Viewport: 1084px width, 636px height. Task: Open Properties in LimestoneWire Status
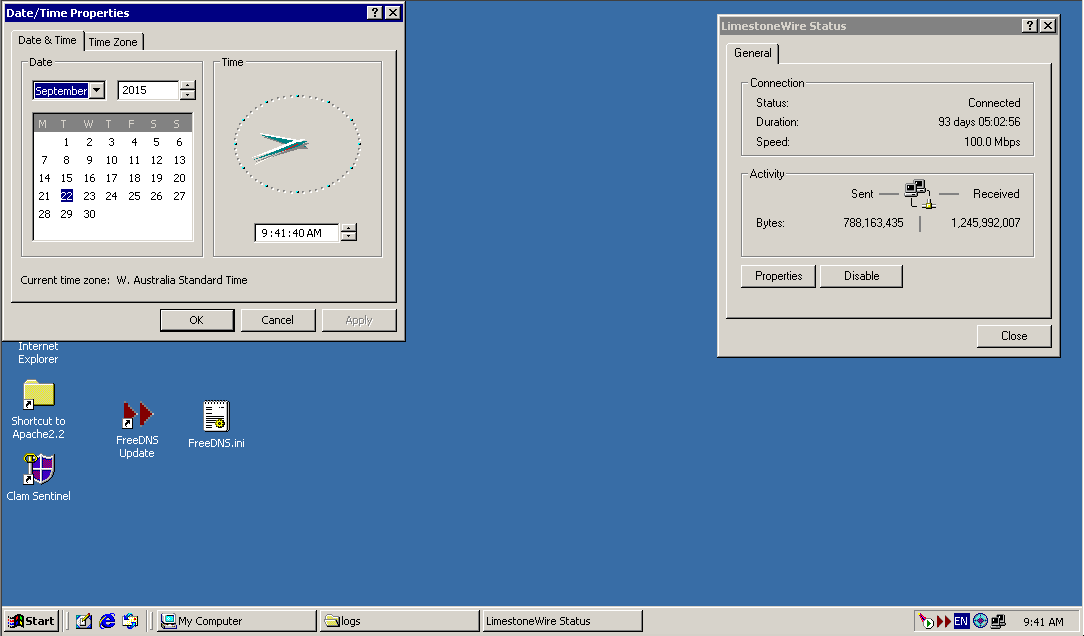pyautogui.click(x=778, y=276)
